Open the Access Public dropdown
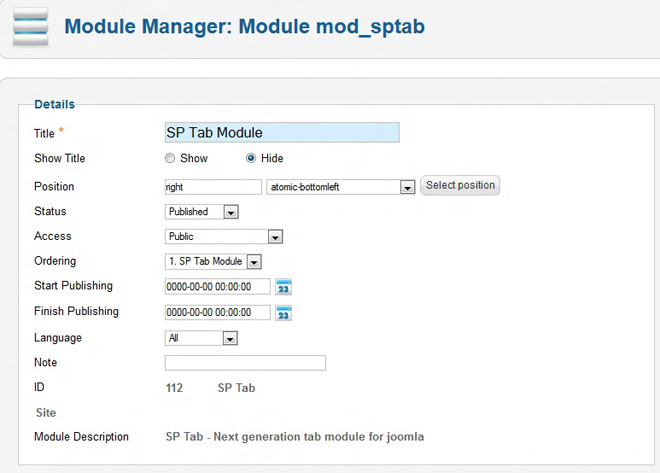 (x=275, y=237)
